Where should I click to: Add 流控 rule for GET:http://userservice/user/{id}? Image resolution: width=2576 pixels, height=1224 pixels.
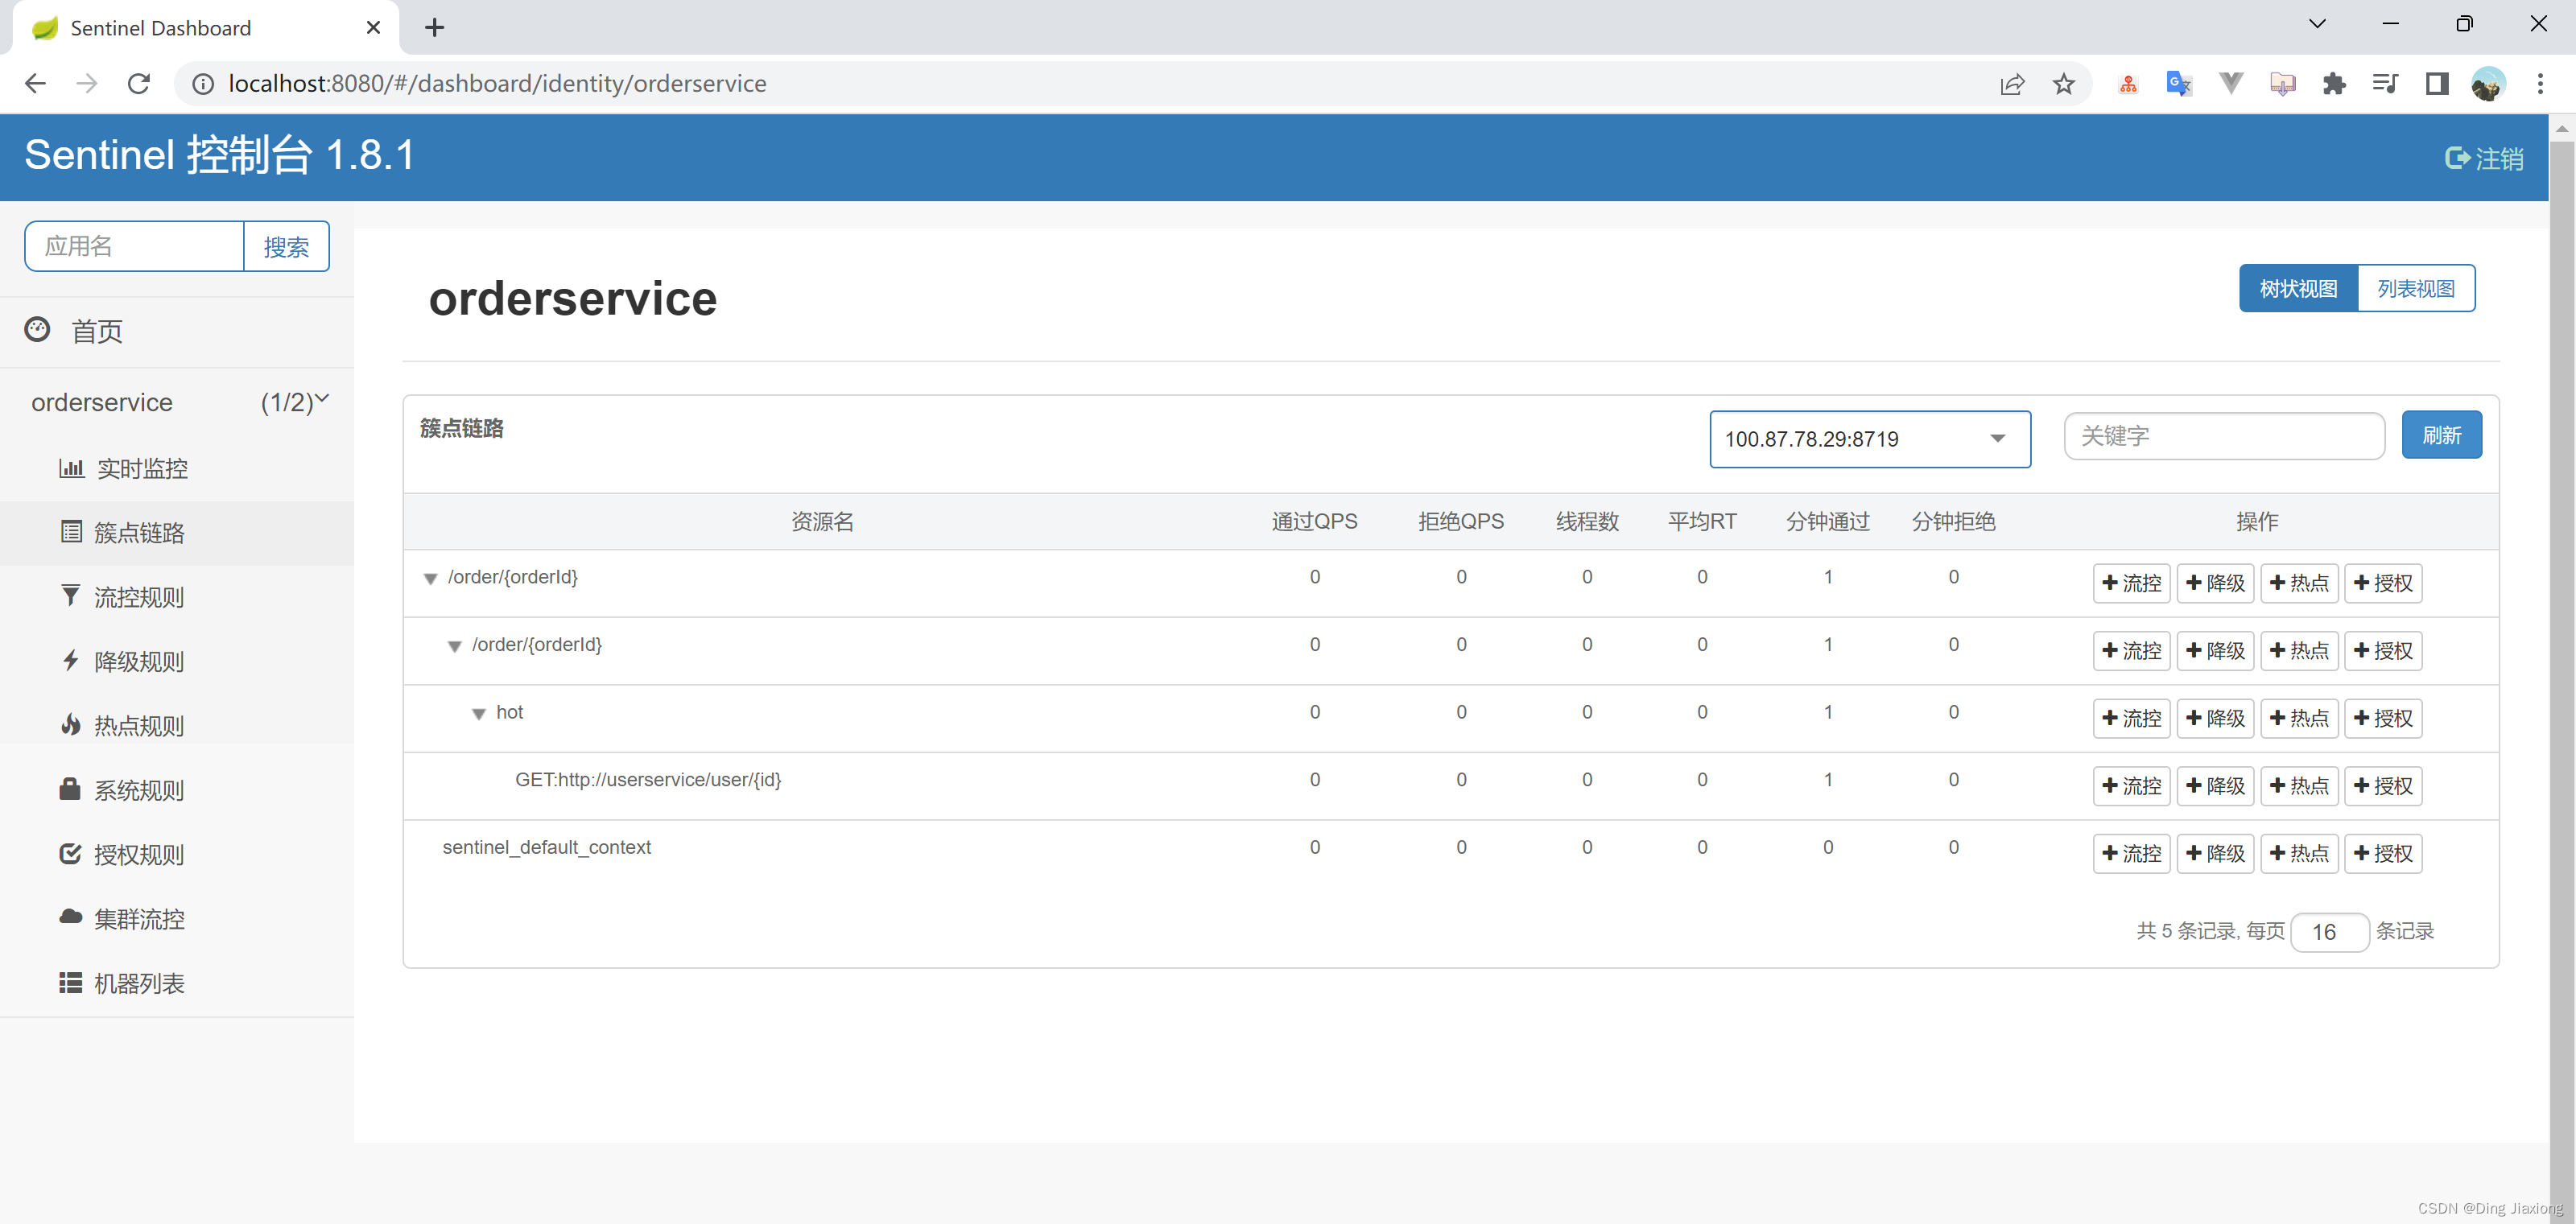[2131, 786]
